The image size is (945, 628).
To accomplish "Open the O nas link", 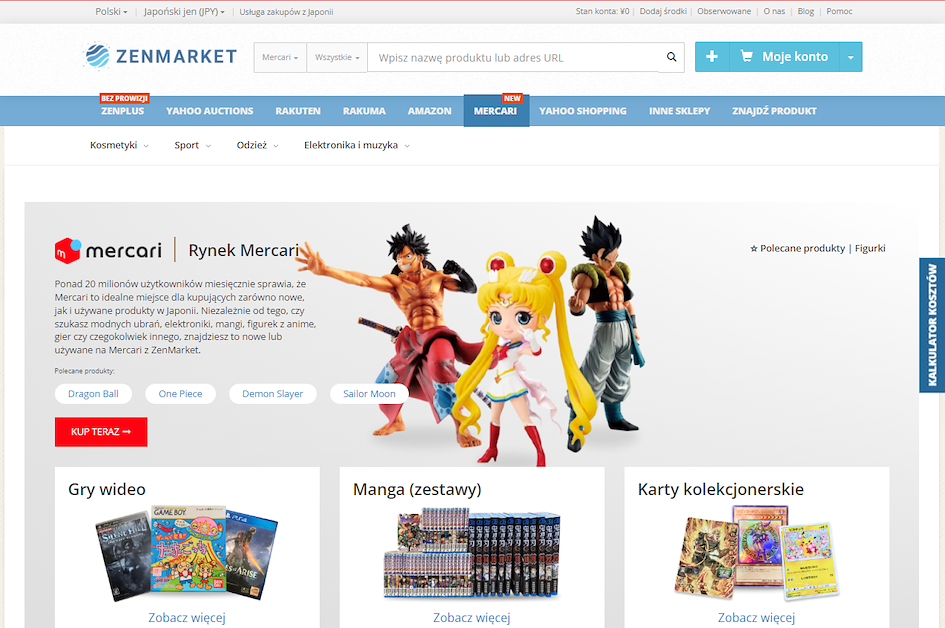I will tap(774, 11).
